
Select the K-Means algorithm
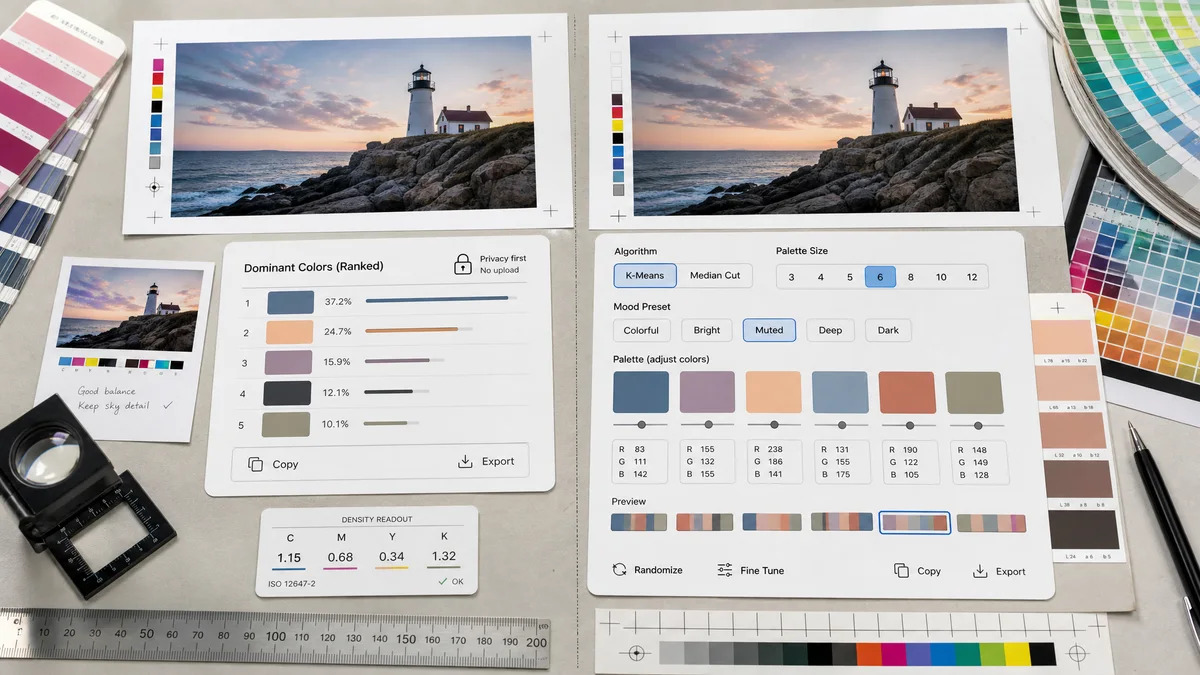pyautogui.click(x=645, y=275)
